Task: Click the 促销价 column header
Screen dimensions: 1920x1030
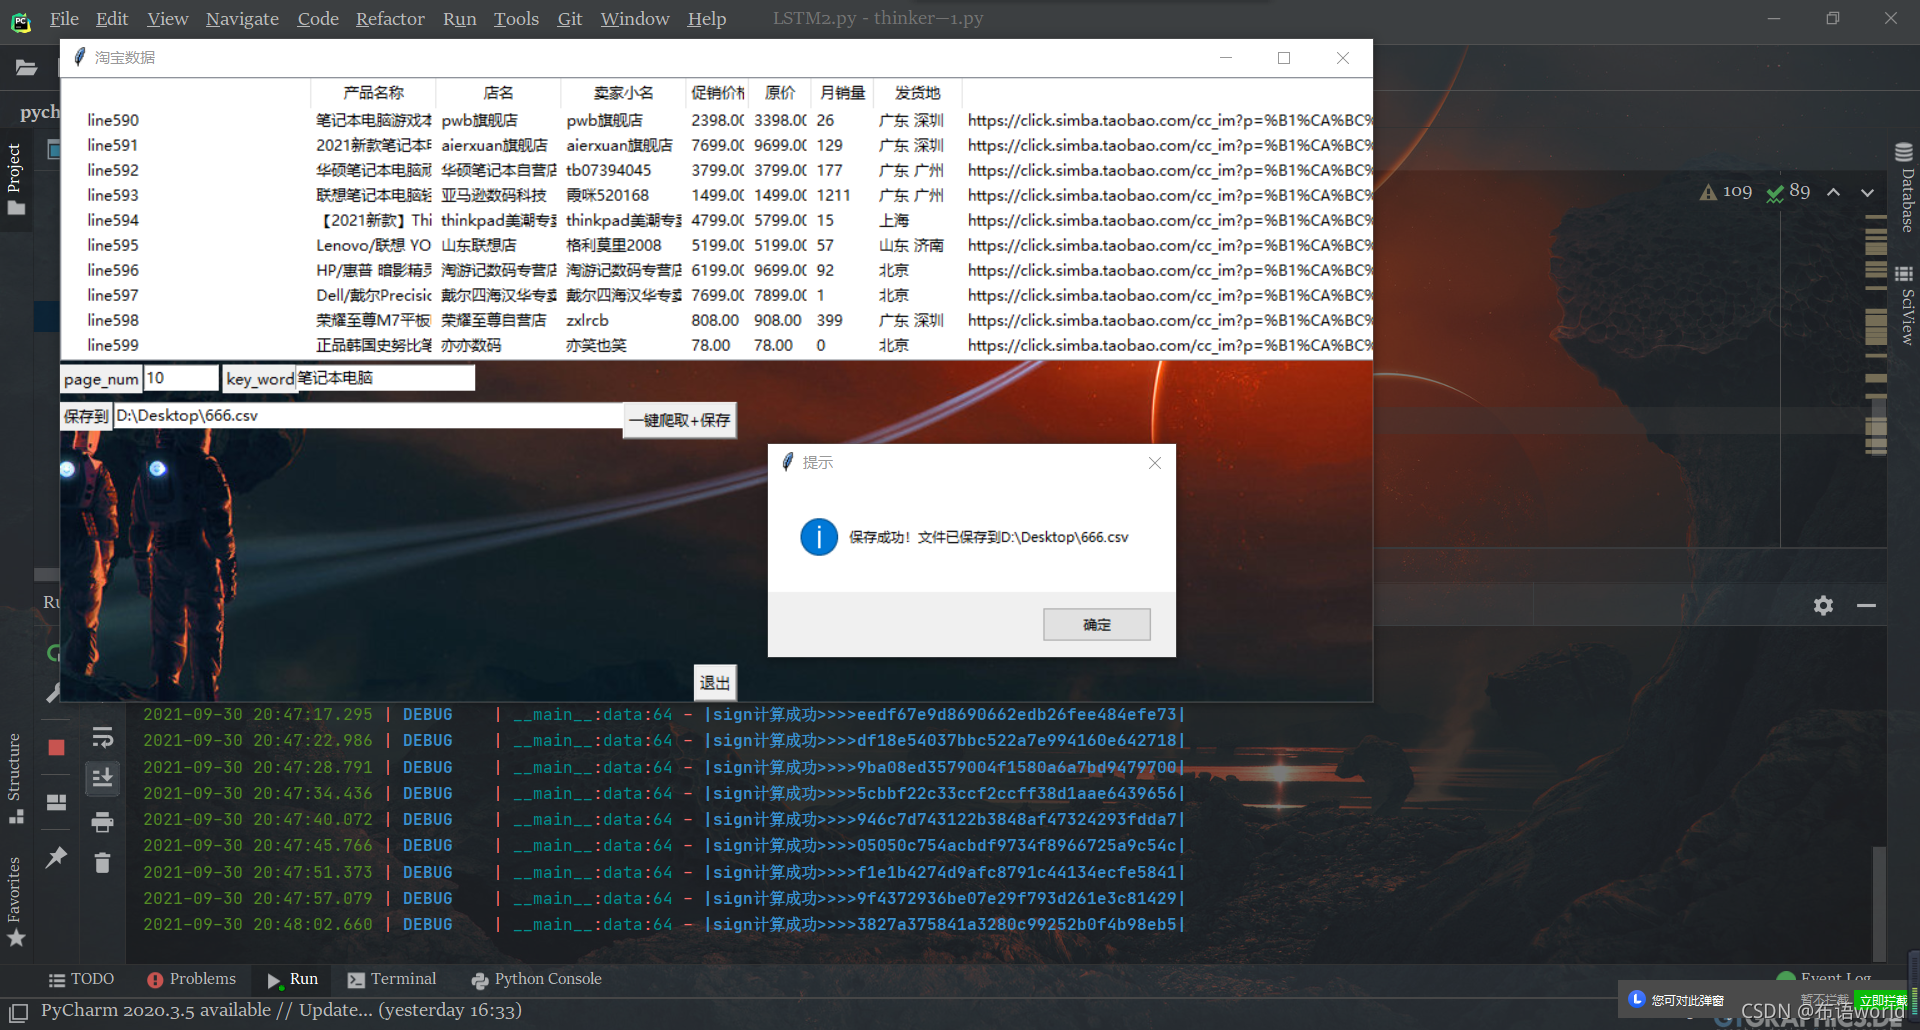Action: [717, 93]
